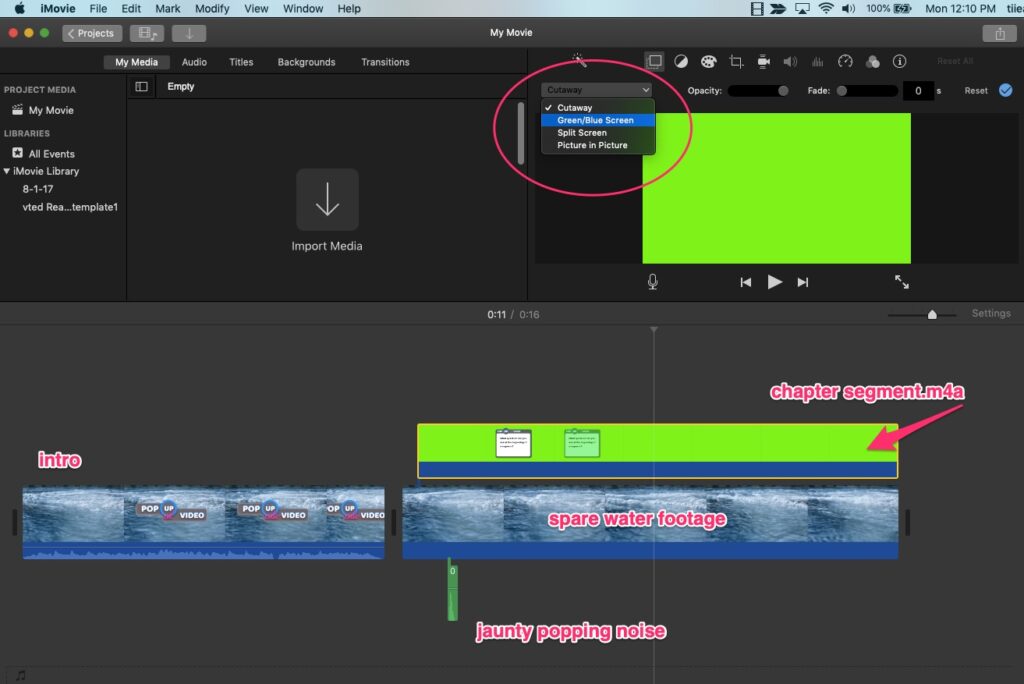Select All Events in libraries
This screenshot has width=1024, height=684.
point(51,154)
